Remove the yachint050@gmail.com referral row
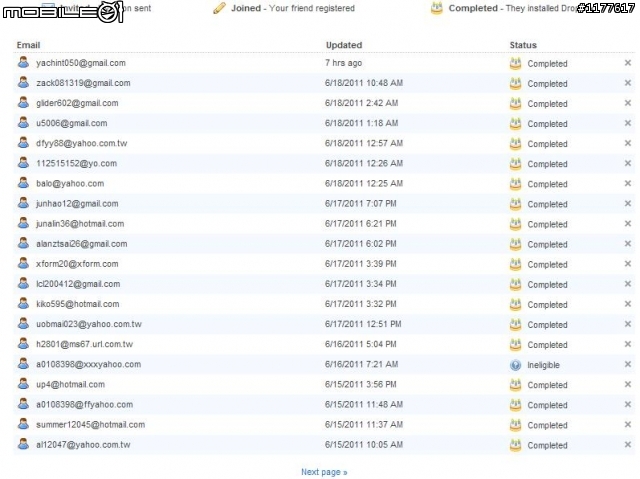640x479 pixels. pos(628,63)
